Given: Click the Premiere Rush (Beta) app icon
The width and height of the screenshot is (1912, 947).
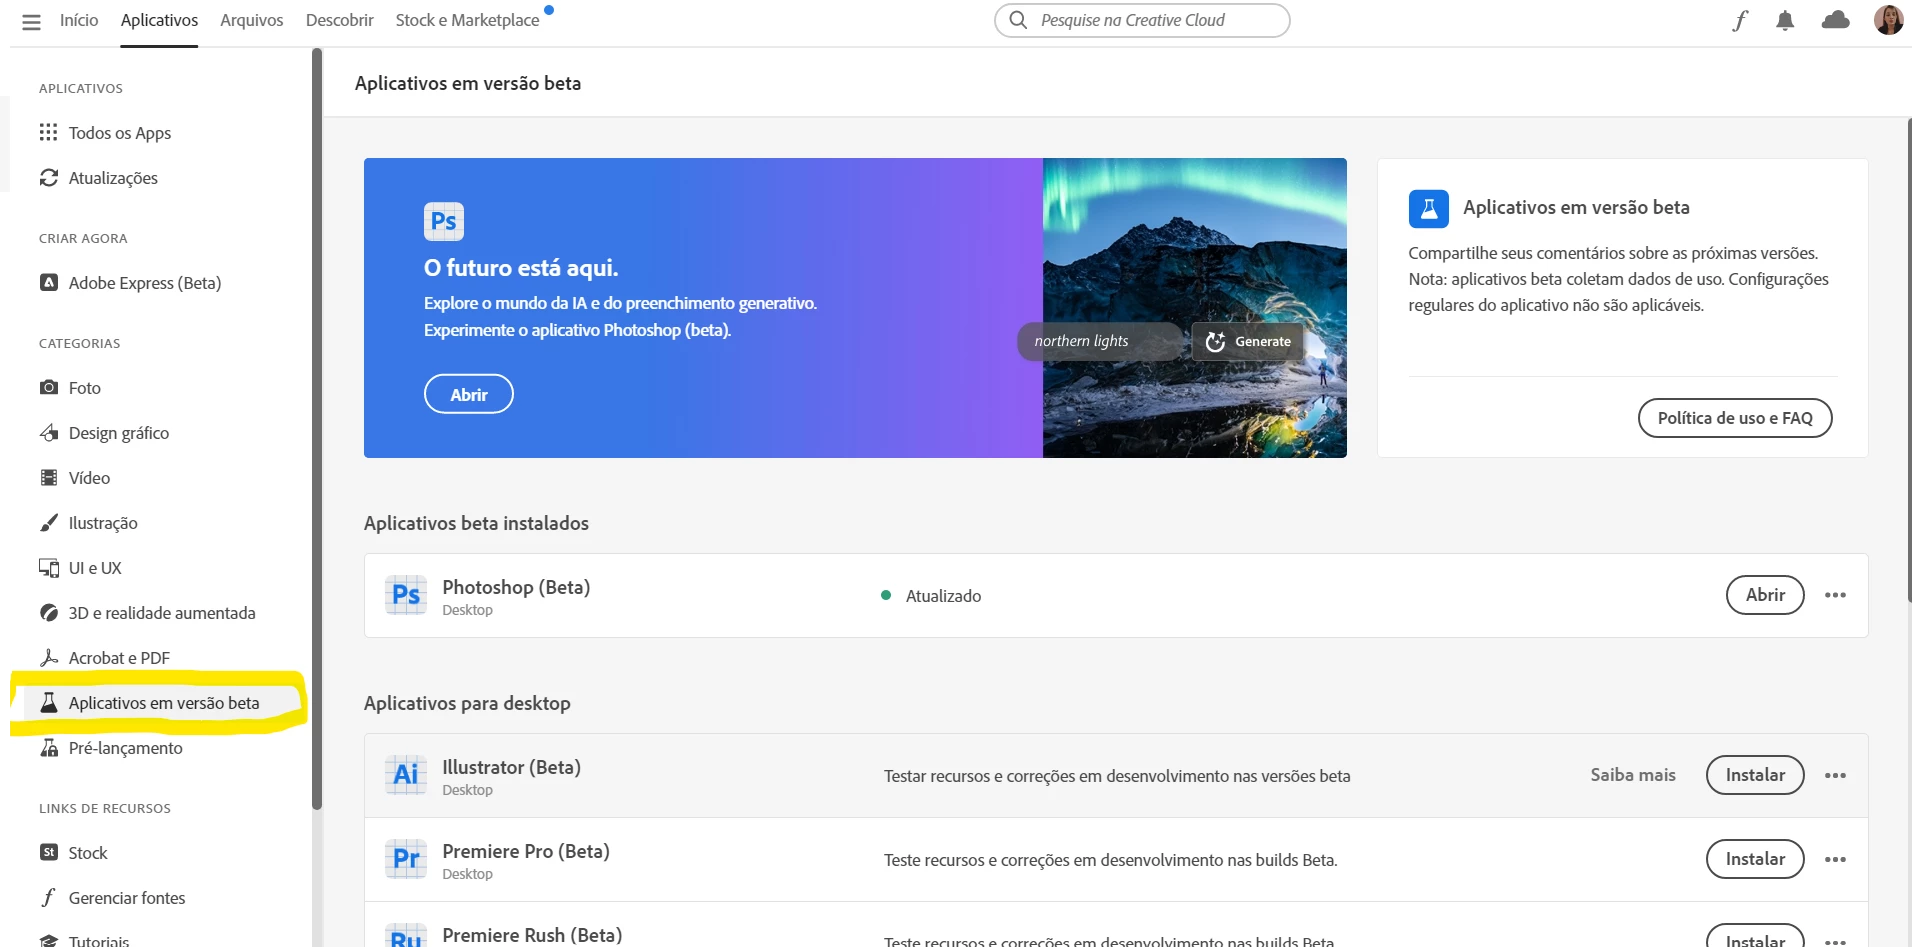Looking at the screenshot, I should click(406, 935).
